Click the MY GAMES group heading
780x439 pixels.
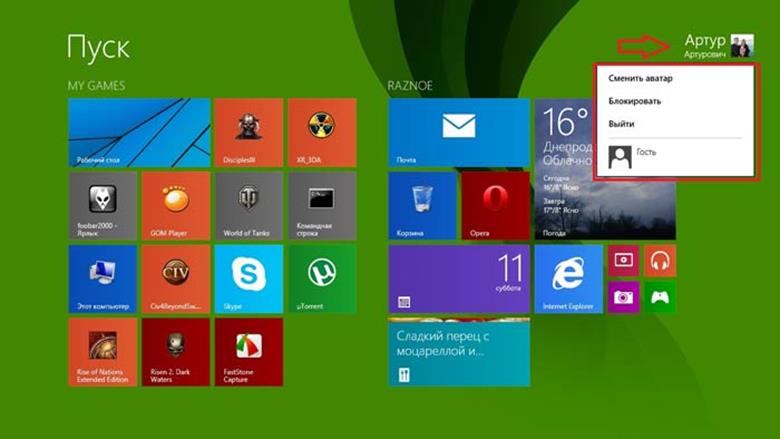point(97,86)
